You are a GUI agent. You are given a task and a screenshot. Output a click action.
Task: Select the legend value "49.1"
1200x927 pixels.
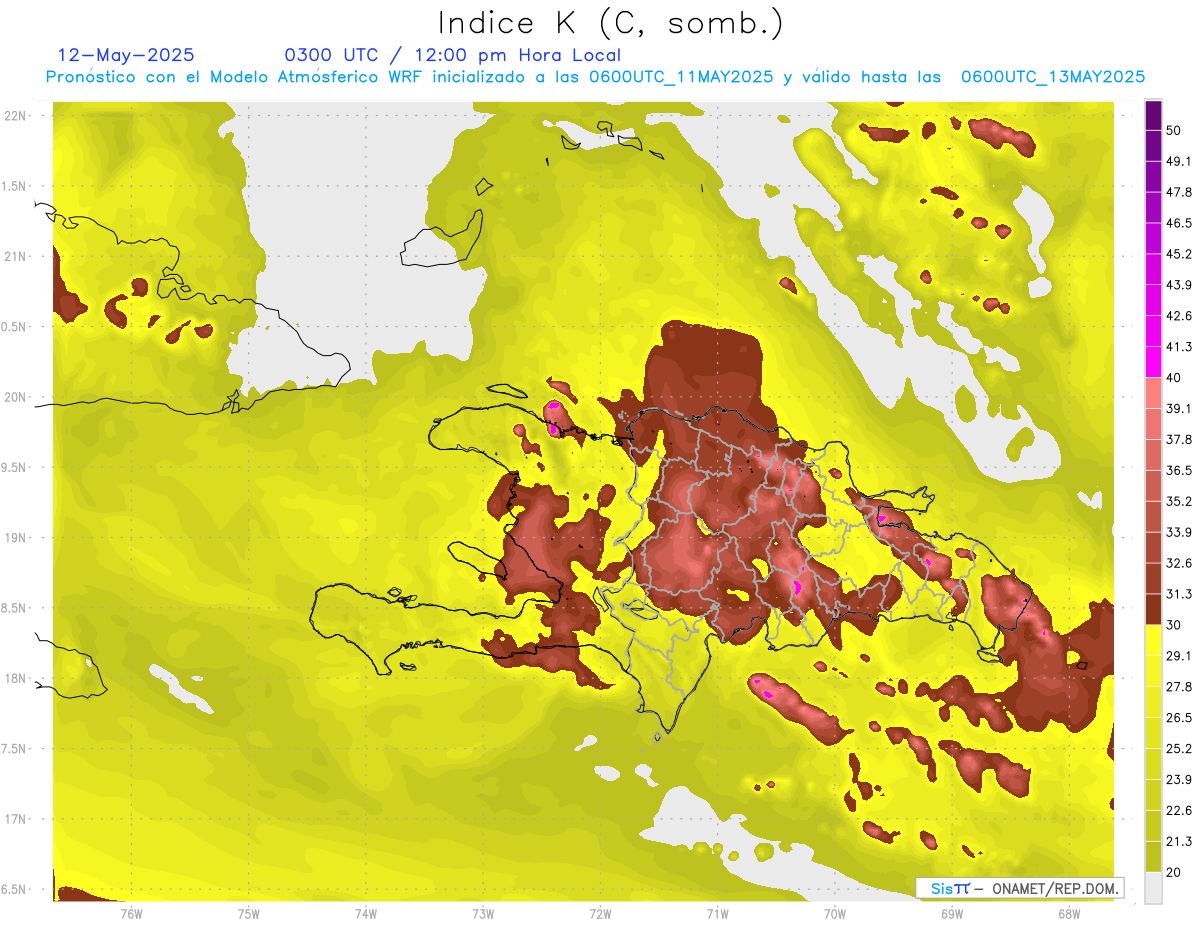1178,161
